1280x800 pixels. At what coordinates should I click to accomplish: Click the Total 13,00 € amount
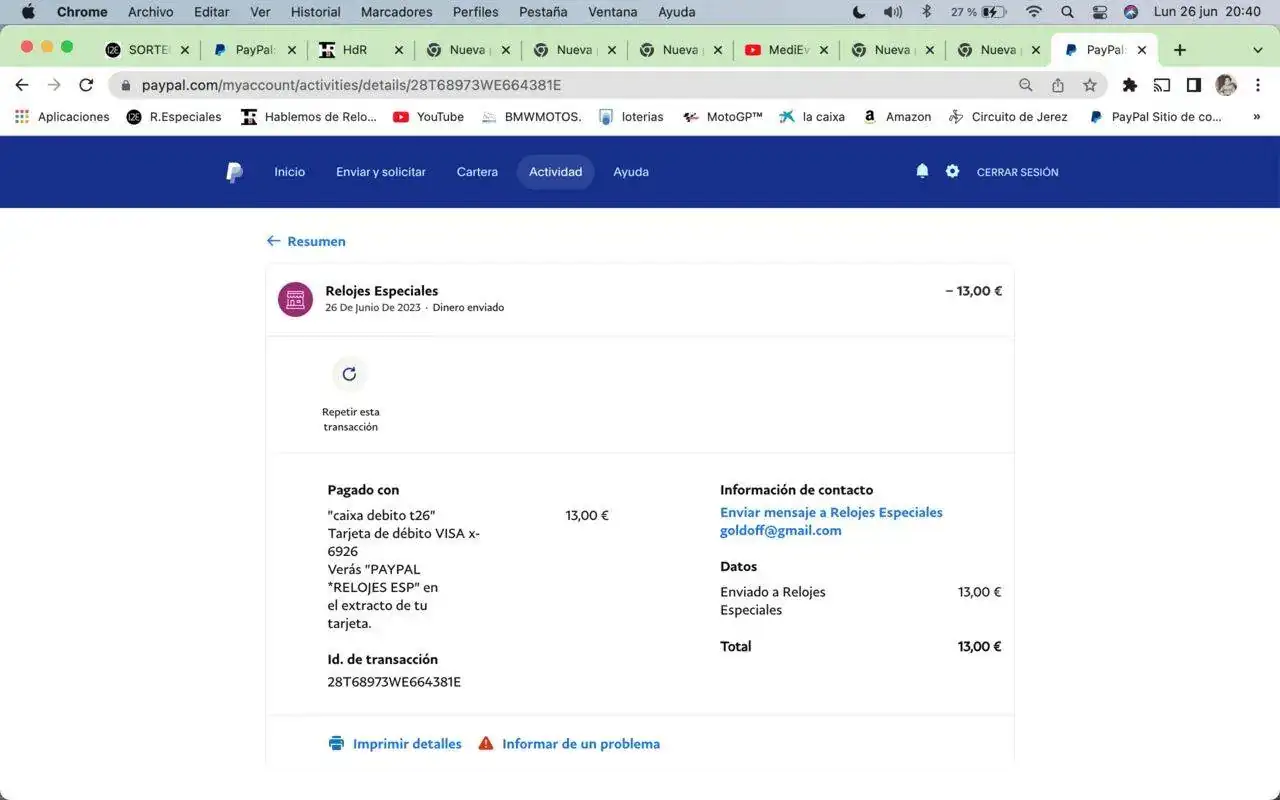[x=979, y=646]
